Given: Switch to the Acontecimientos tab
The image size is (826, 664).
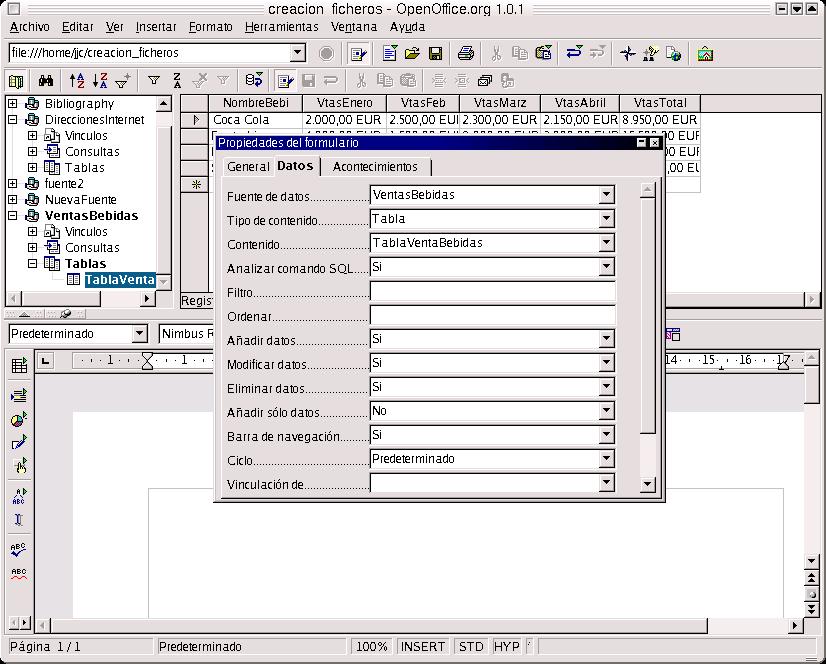Looking at the screenshot, I should [375, 167].
